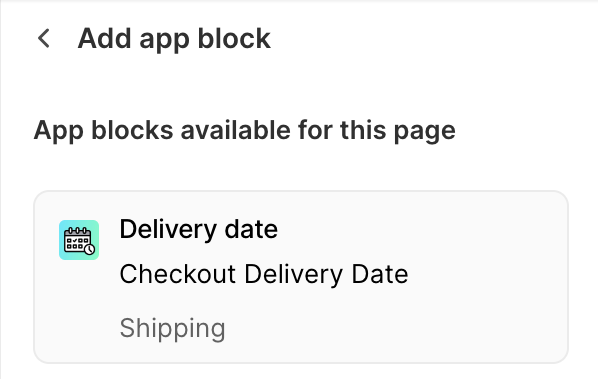Add the Checkout Delivery Date block

tap(301, 277)
